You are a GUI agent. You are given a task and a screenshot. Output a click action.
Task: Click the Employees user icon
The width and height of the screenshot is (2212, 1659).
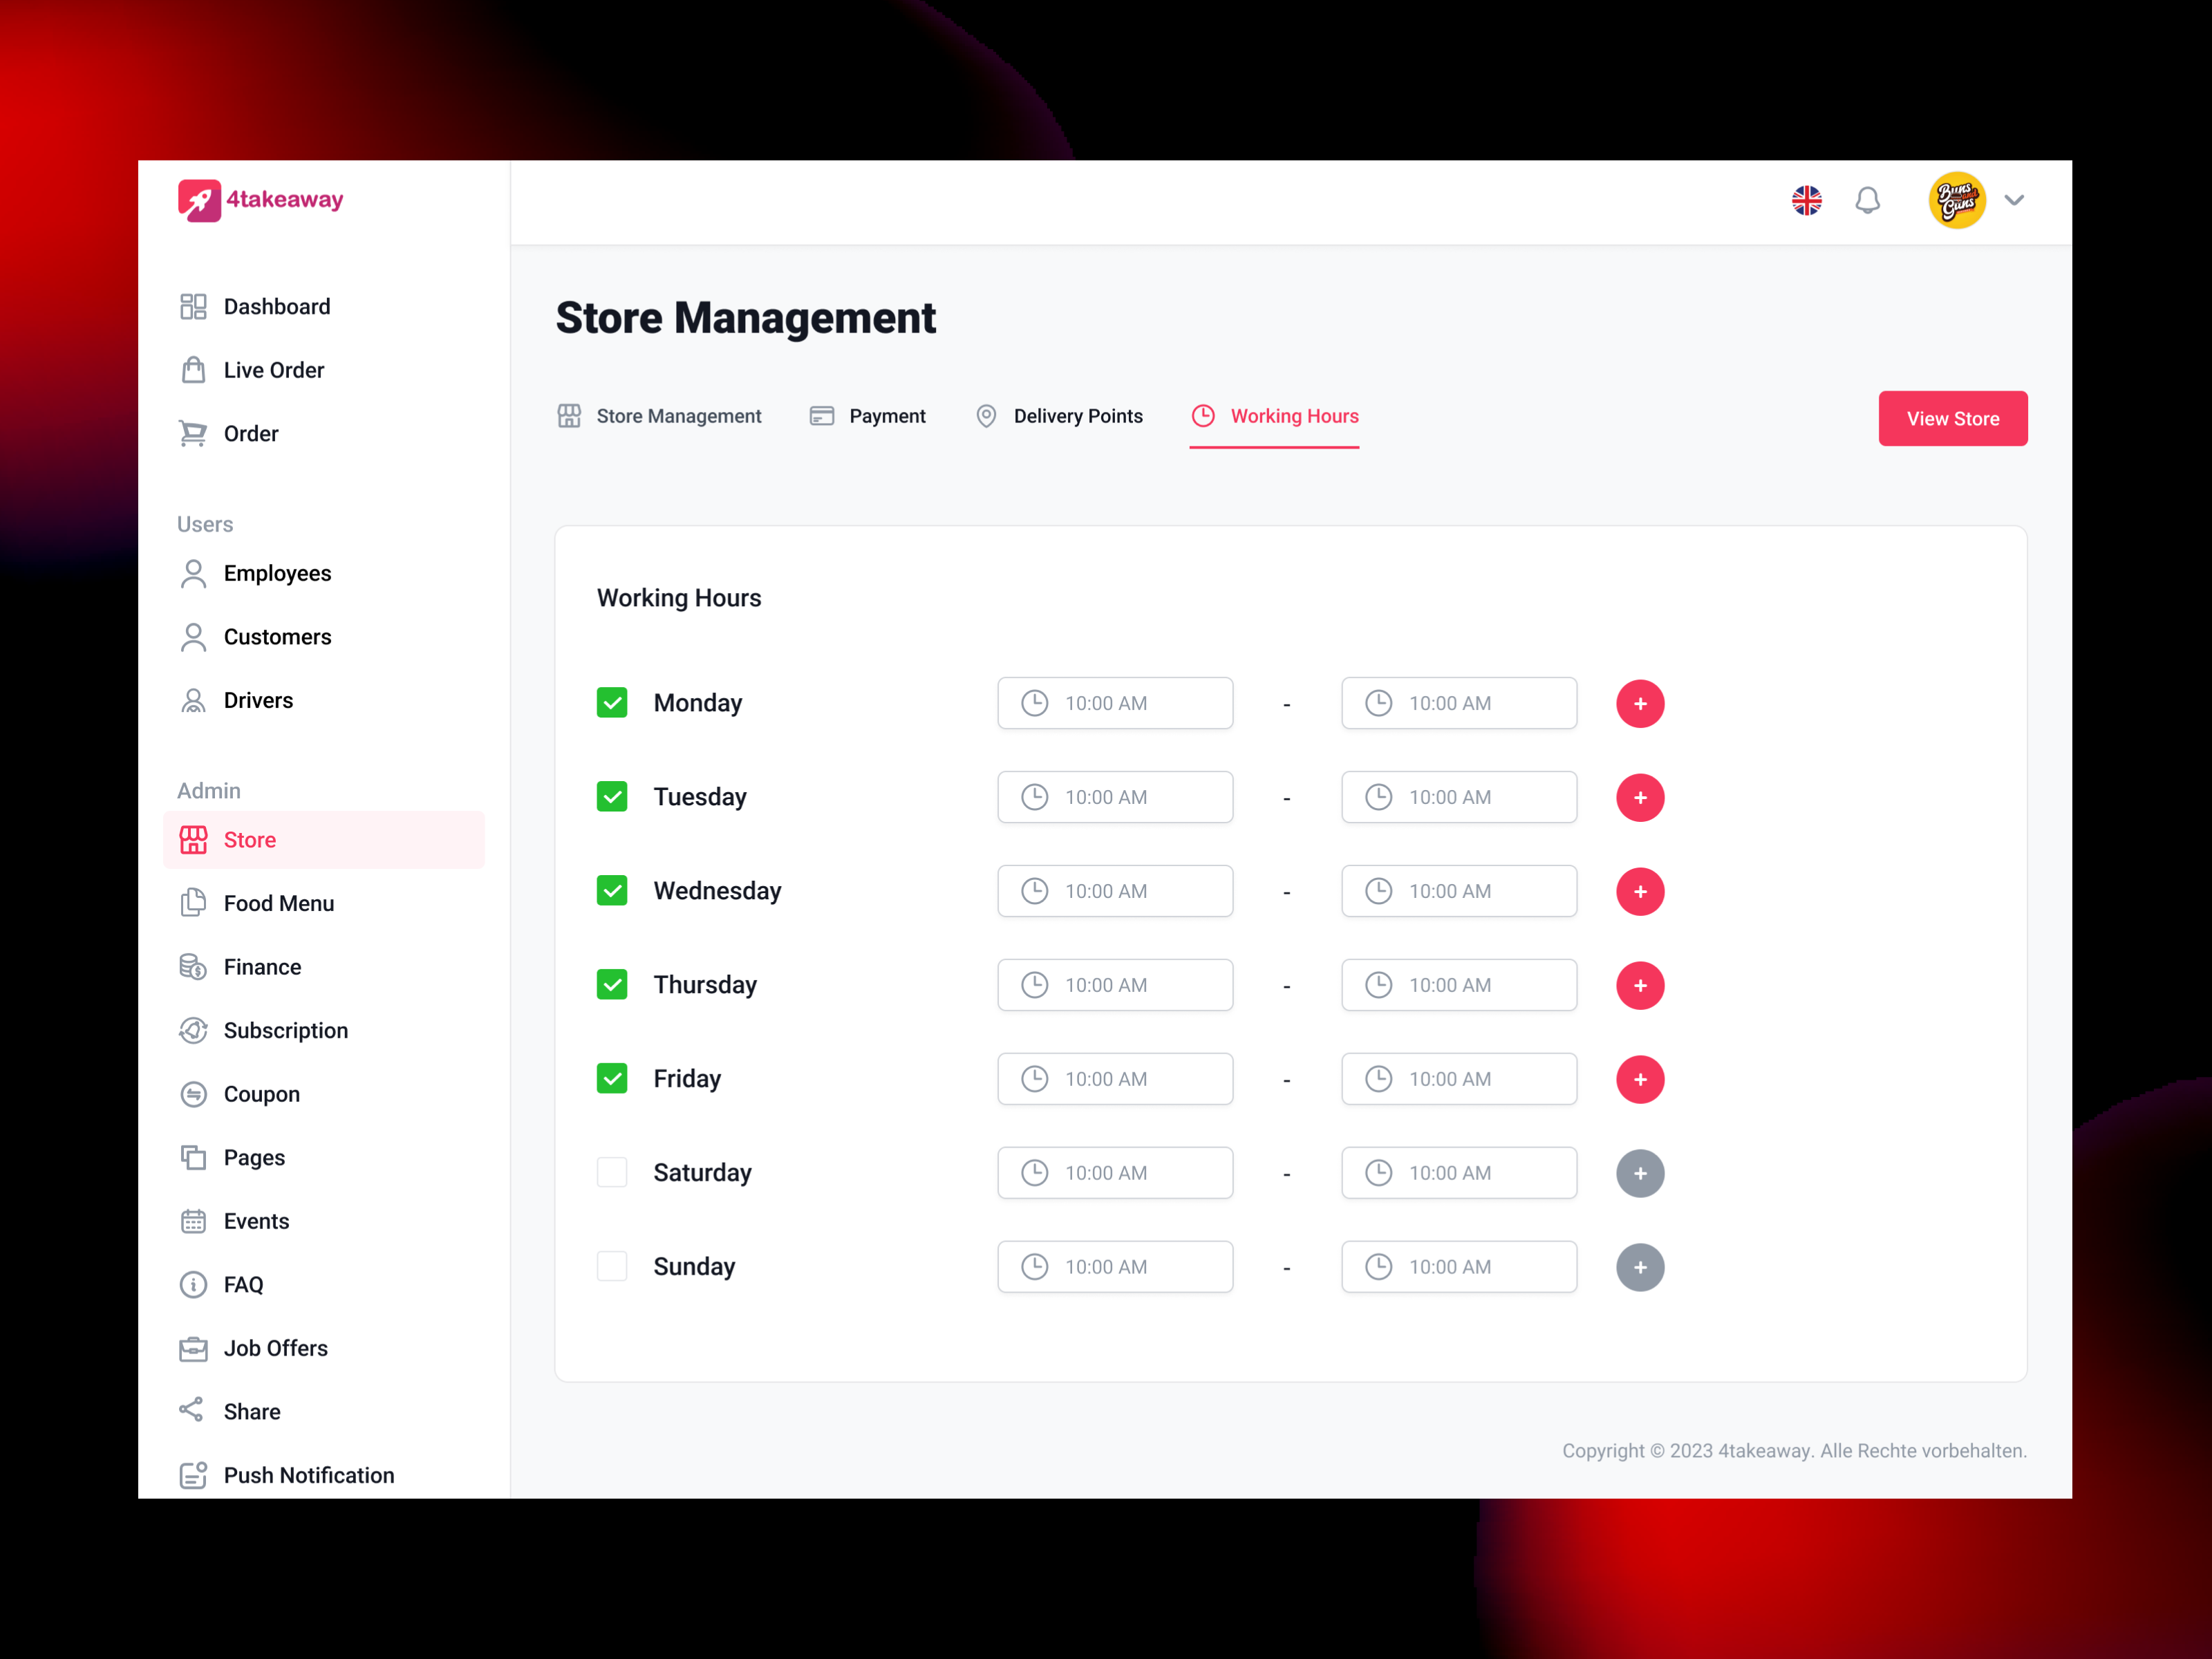coord(194,573)
